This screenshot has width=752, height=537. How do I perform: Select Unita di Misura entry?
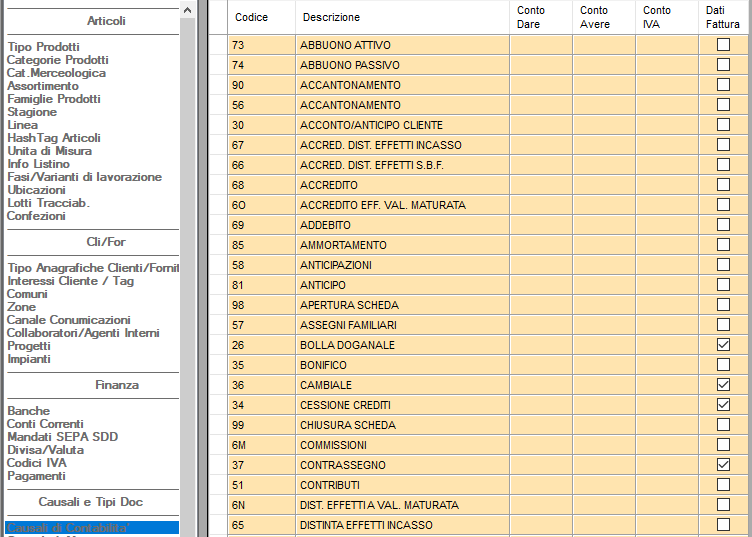click(x=49, y=151)
